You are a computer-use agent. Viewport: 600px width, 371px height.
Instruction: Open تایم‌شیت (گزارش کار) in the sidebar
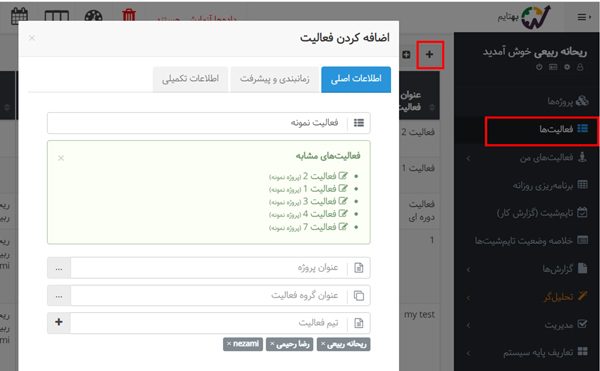click(x=542, y=213)
